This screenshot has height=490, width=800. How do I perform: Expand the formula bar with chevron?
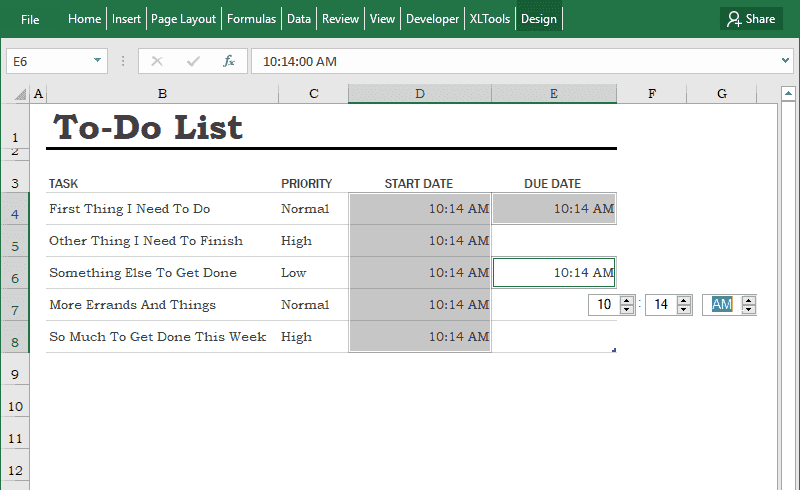pos(785,61)
